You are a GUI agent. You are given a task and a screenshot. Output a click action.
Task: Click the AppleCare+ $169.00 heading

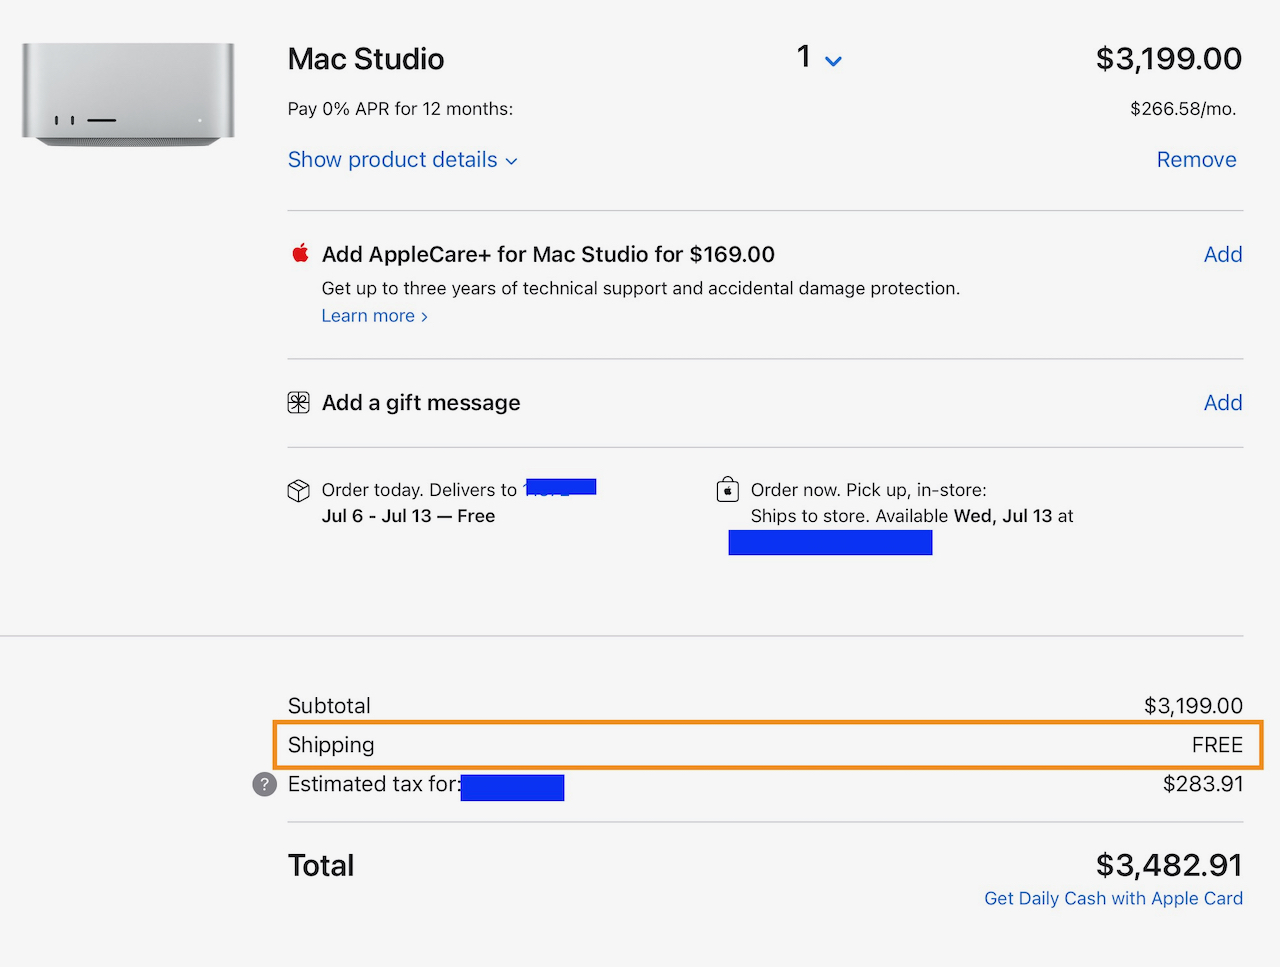tap(548, 255)
